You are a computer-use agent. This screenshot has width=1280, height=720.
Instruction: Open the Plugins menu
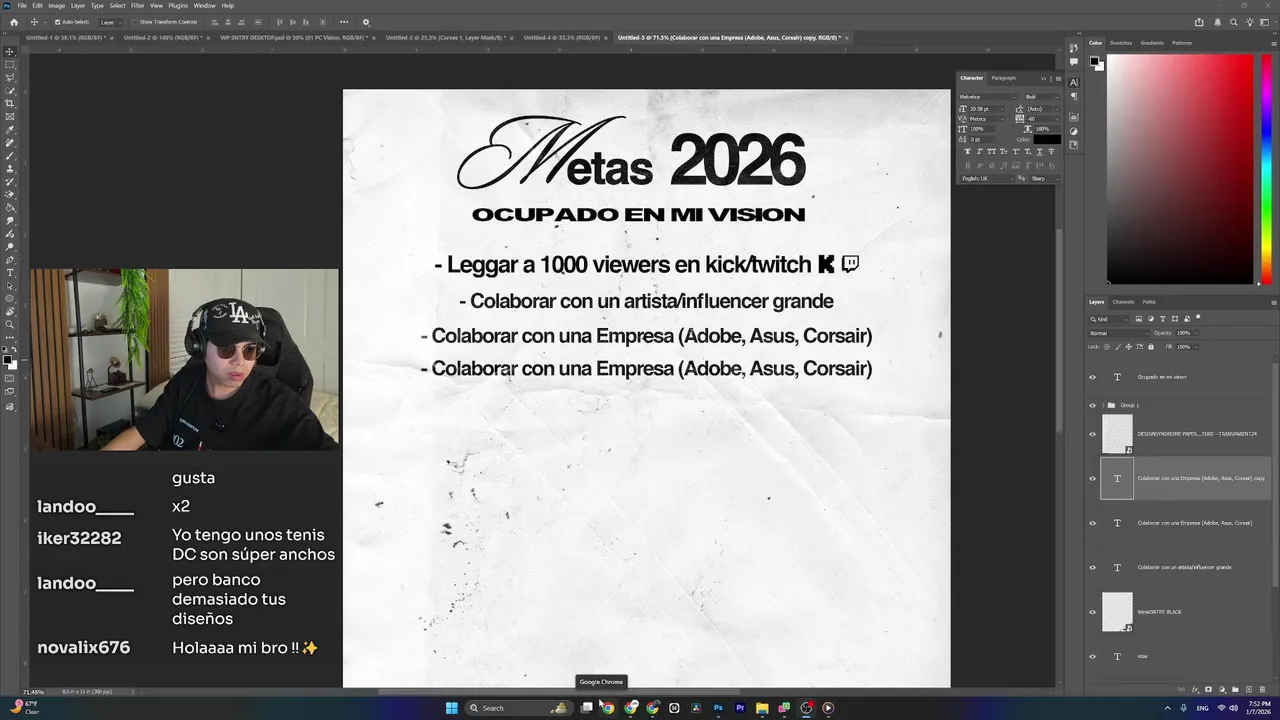(177, 5)
